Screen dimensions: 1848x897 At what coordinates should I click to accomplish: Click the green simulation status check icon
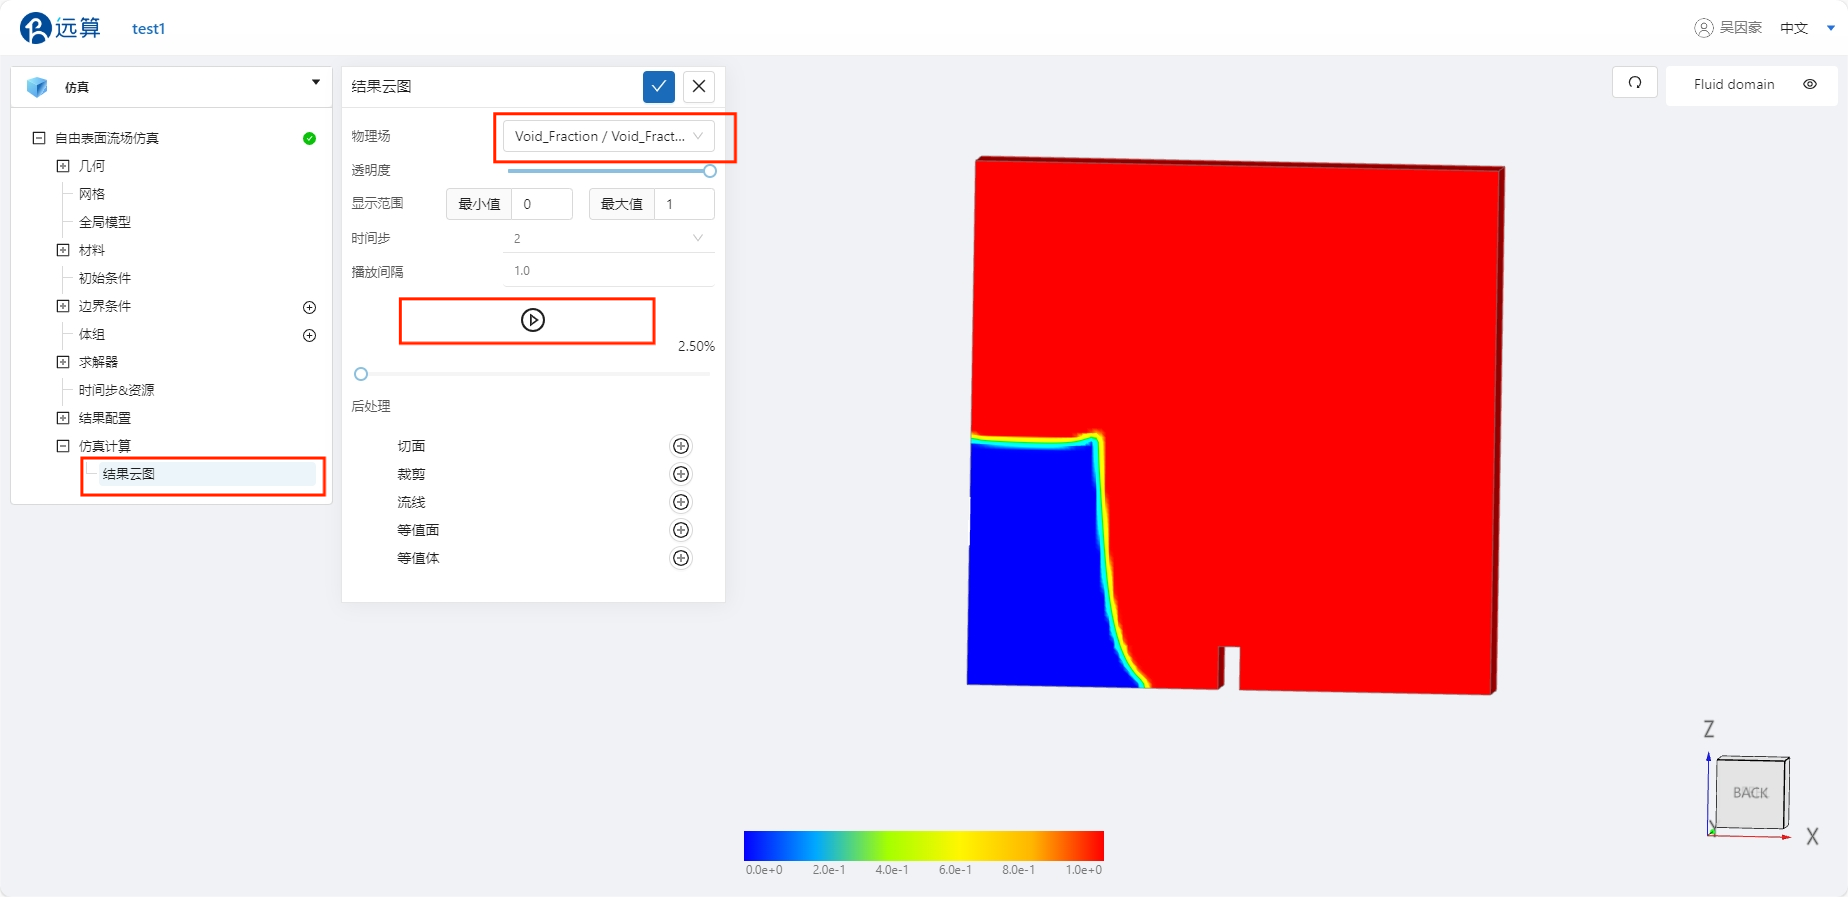tap(309, 138)
